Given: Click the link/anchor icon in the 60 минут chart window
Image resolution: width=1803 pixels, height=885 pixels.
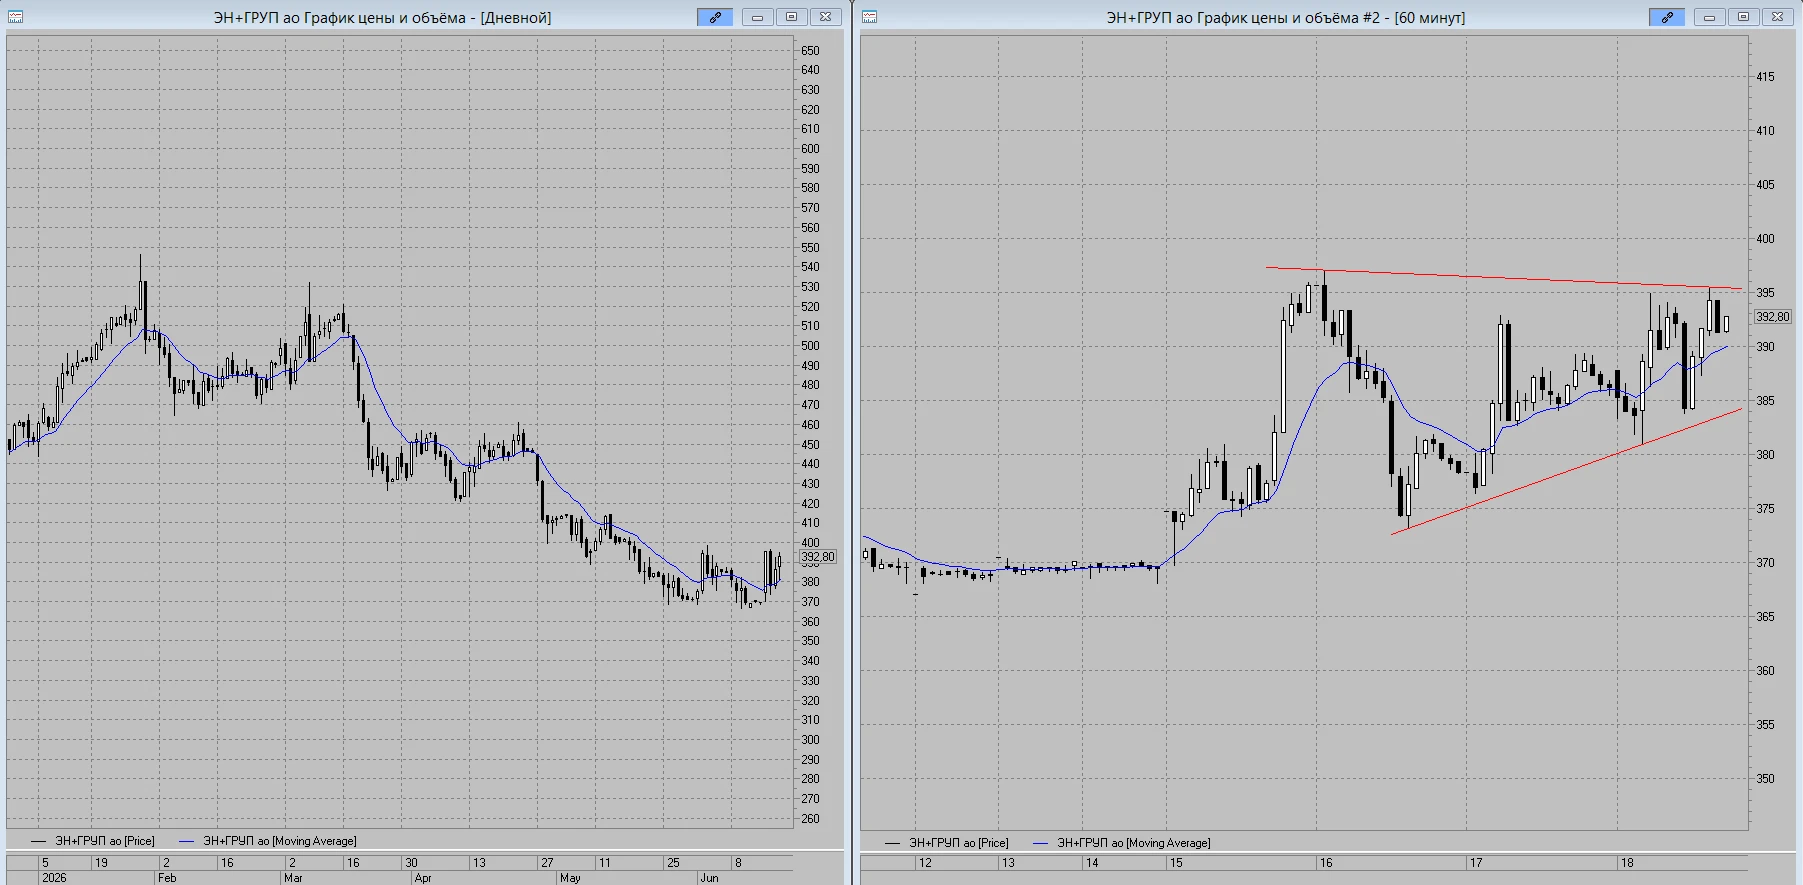Looking at the screenshot, I should (1667, 17).
